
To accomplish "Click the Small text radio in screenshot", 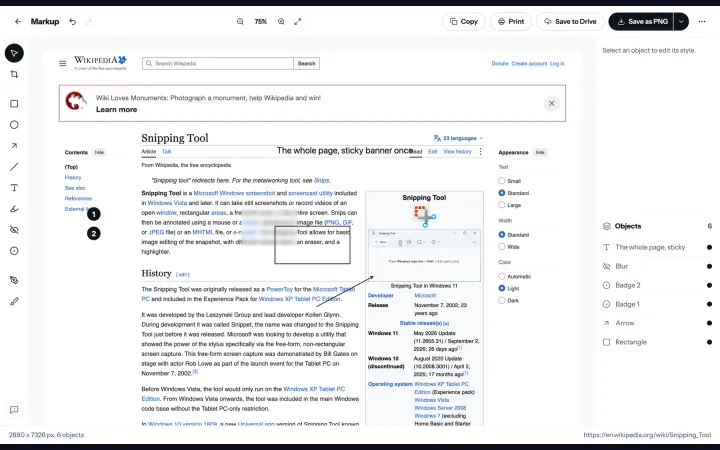I will (x=502, y=181).
